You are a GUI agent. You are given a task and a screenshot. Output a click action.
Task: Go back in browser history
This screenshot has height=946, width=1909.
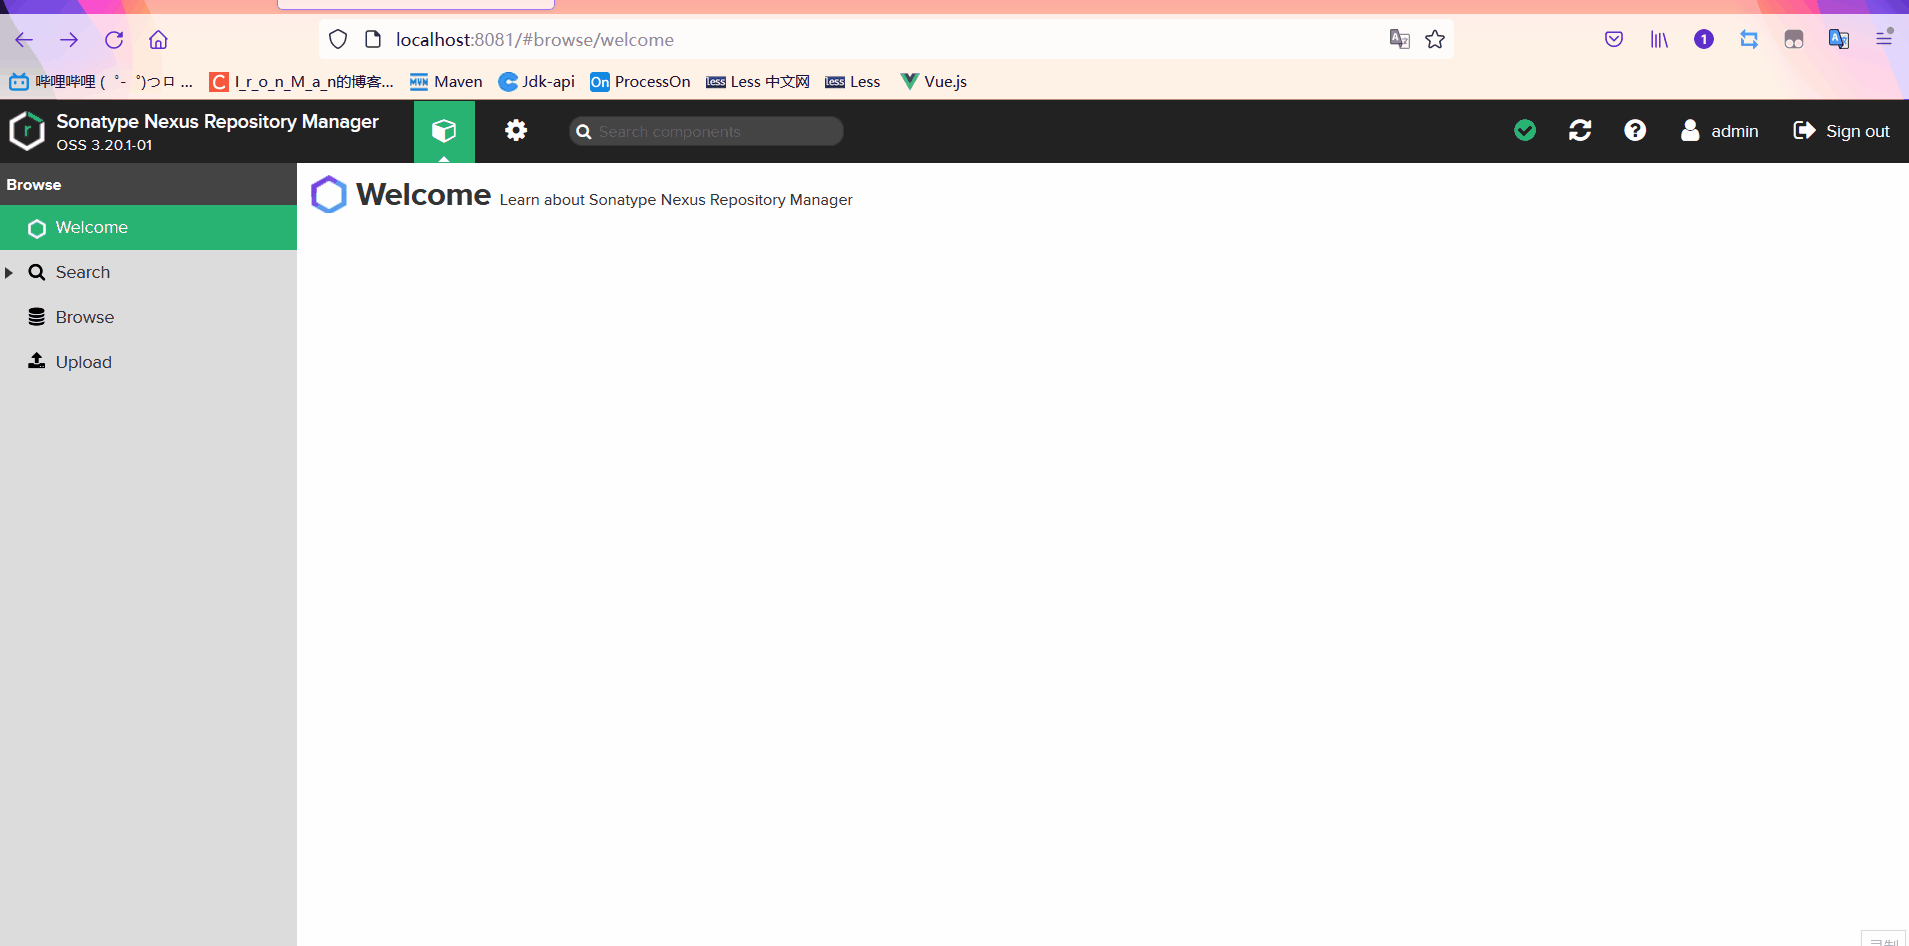tap(24, 40)
